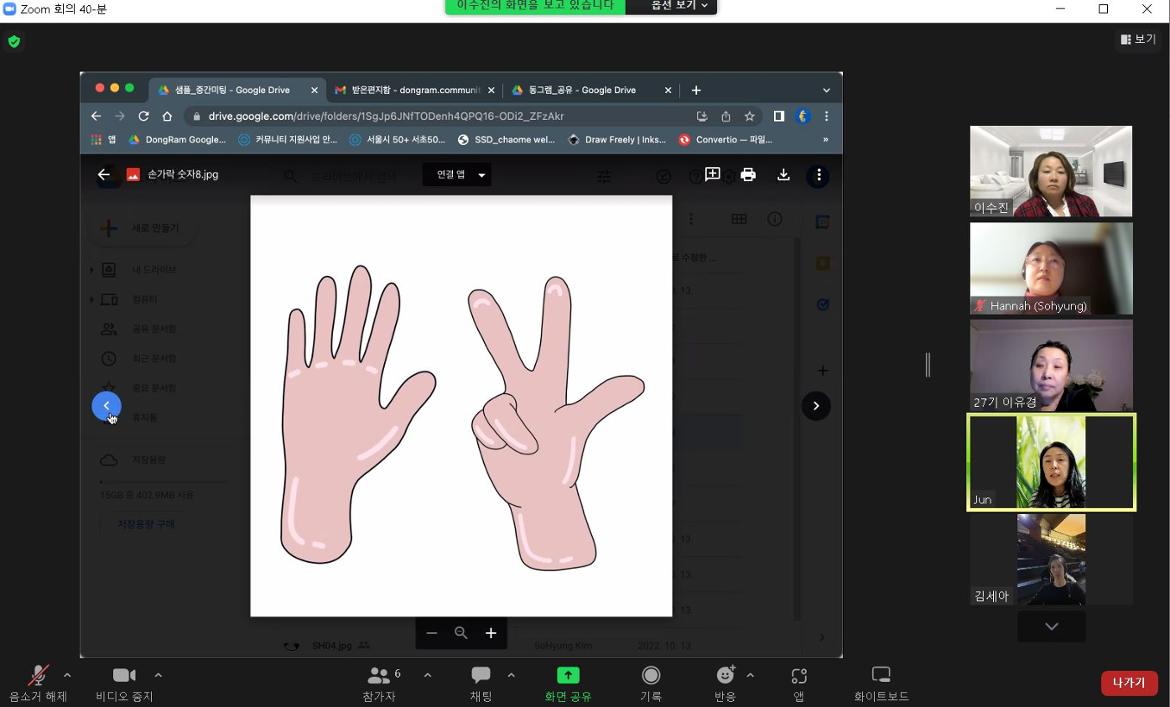Click the green share screen button

pyautogui.click(x=568, y=676)
